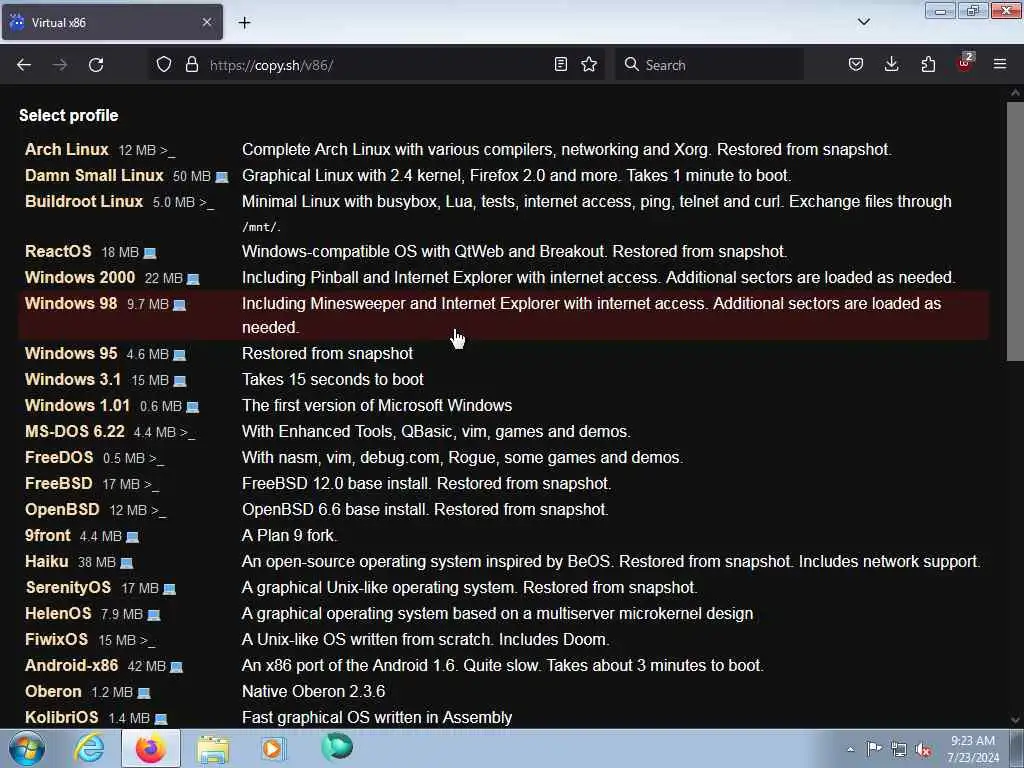The width and height of the screenshot is (1024, 768).
Task: View site security padlock info
Action: (191, 65)
